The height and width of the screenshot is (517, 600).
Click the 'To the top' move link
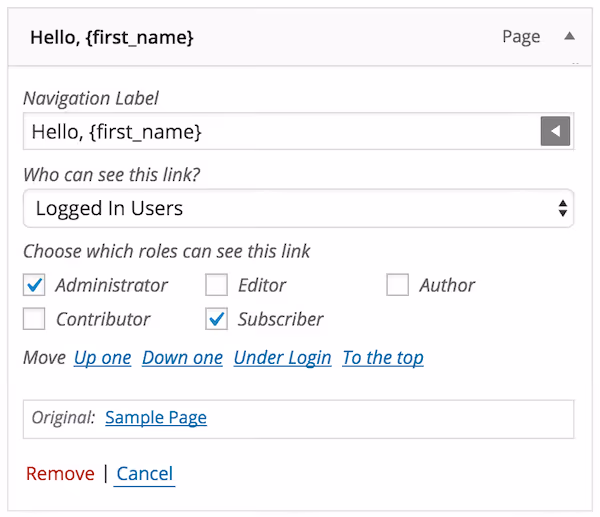[x=383, y=358]
